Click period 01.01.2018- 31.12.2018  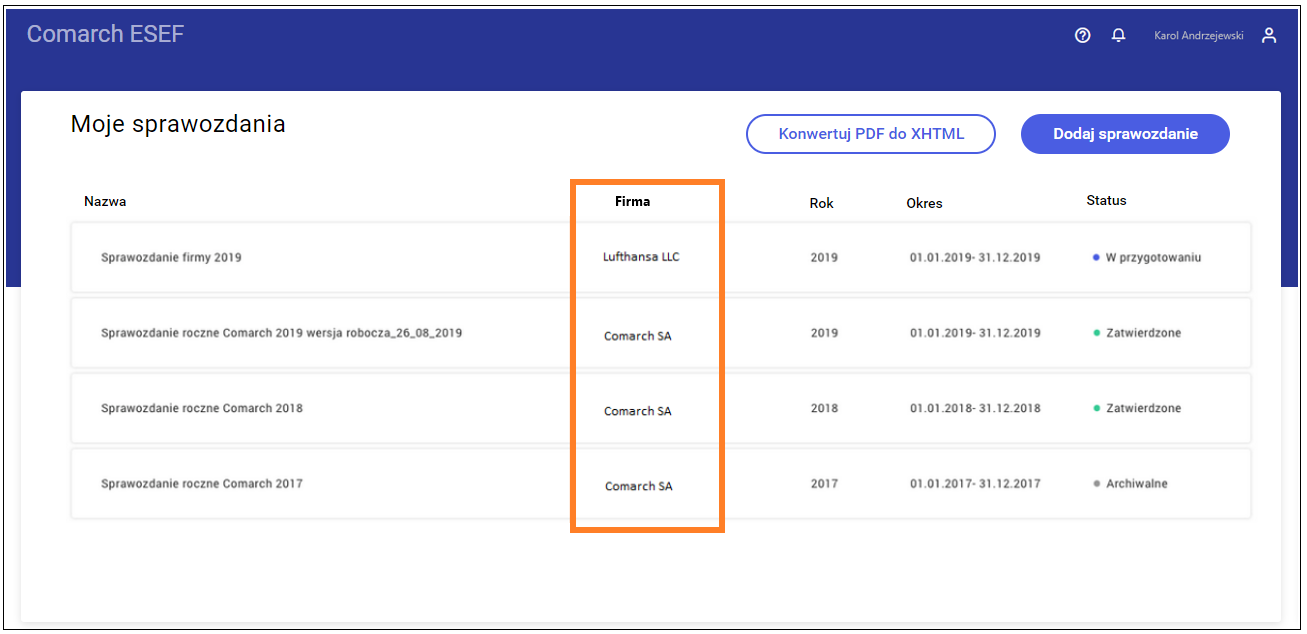975,408
